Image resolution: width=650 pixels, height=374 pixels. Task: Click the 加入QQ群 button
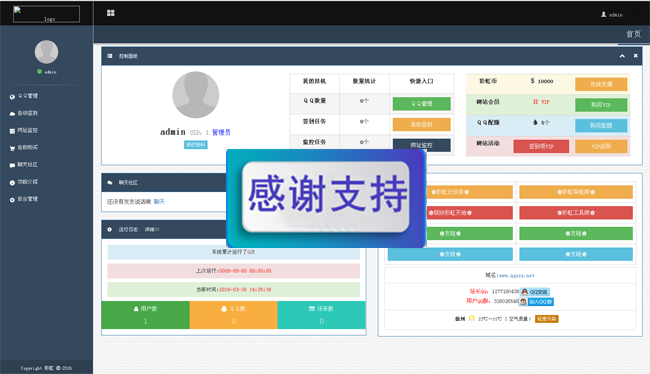537,302
